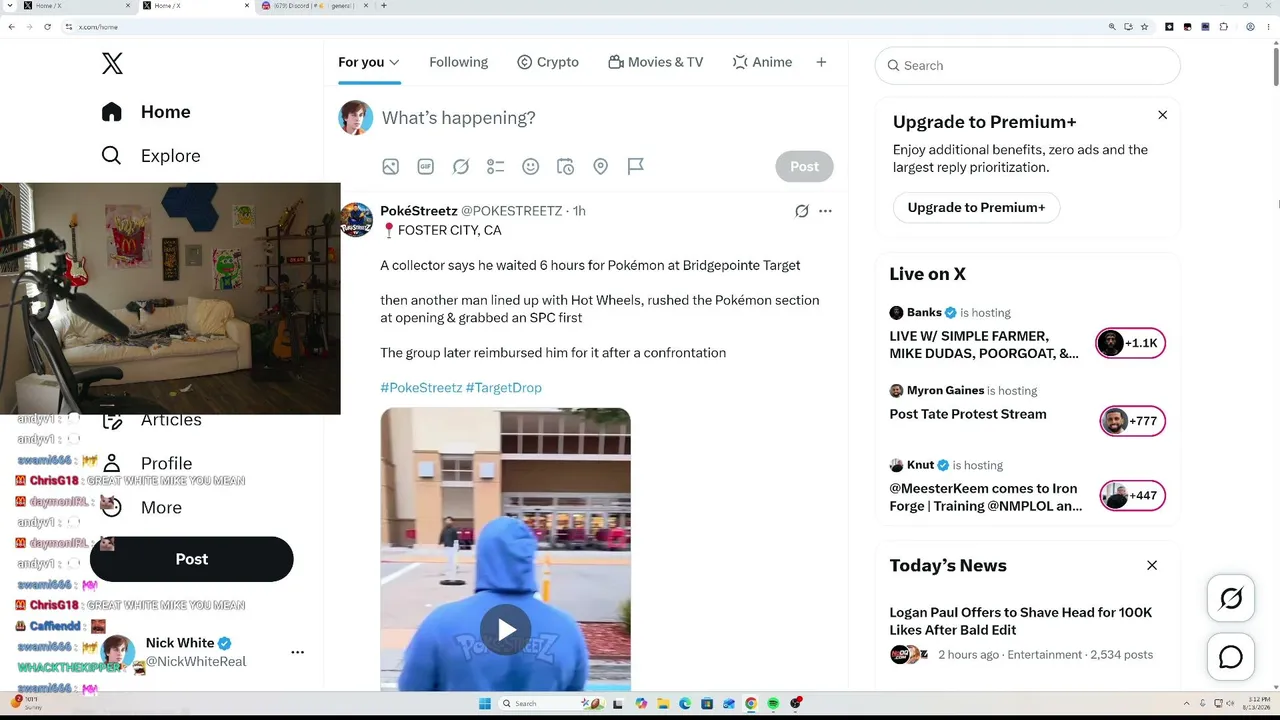Click the Upgrade to Premium+ button
Image resolution: width=1280 pixels, height=720 pixels.
pos(976,208)
